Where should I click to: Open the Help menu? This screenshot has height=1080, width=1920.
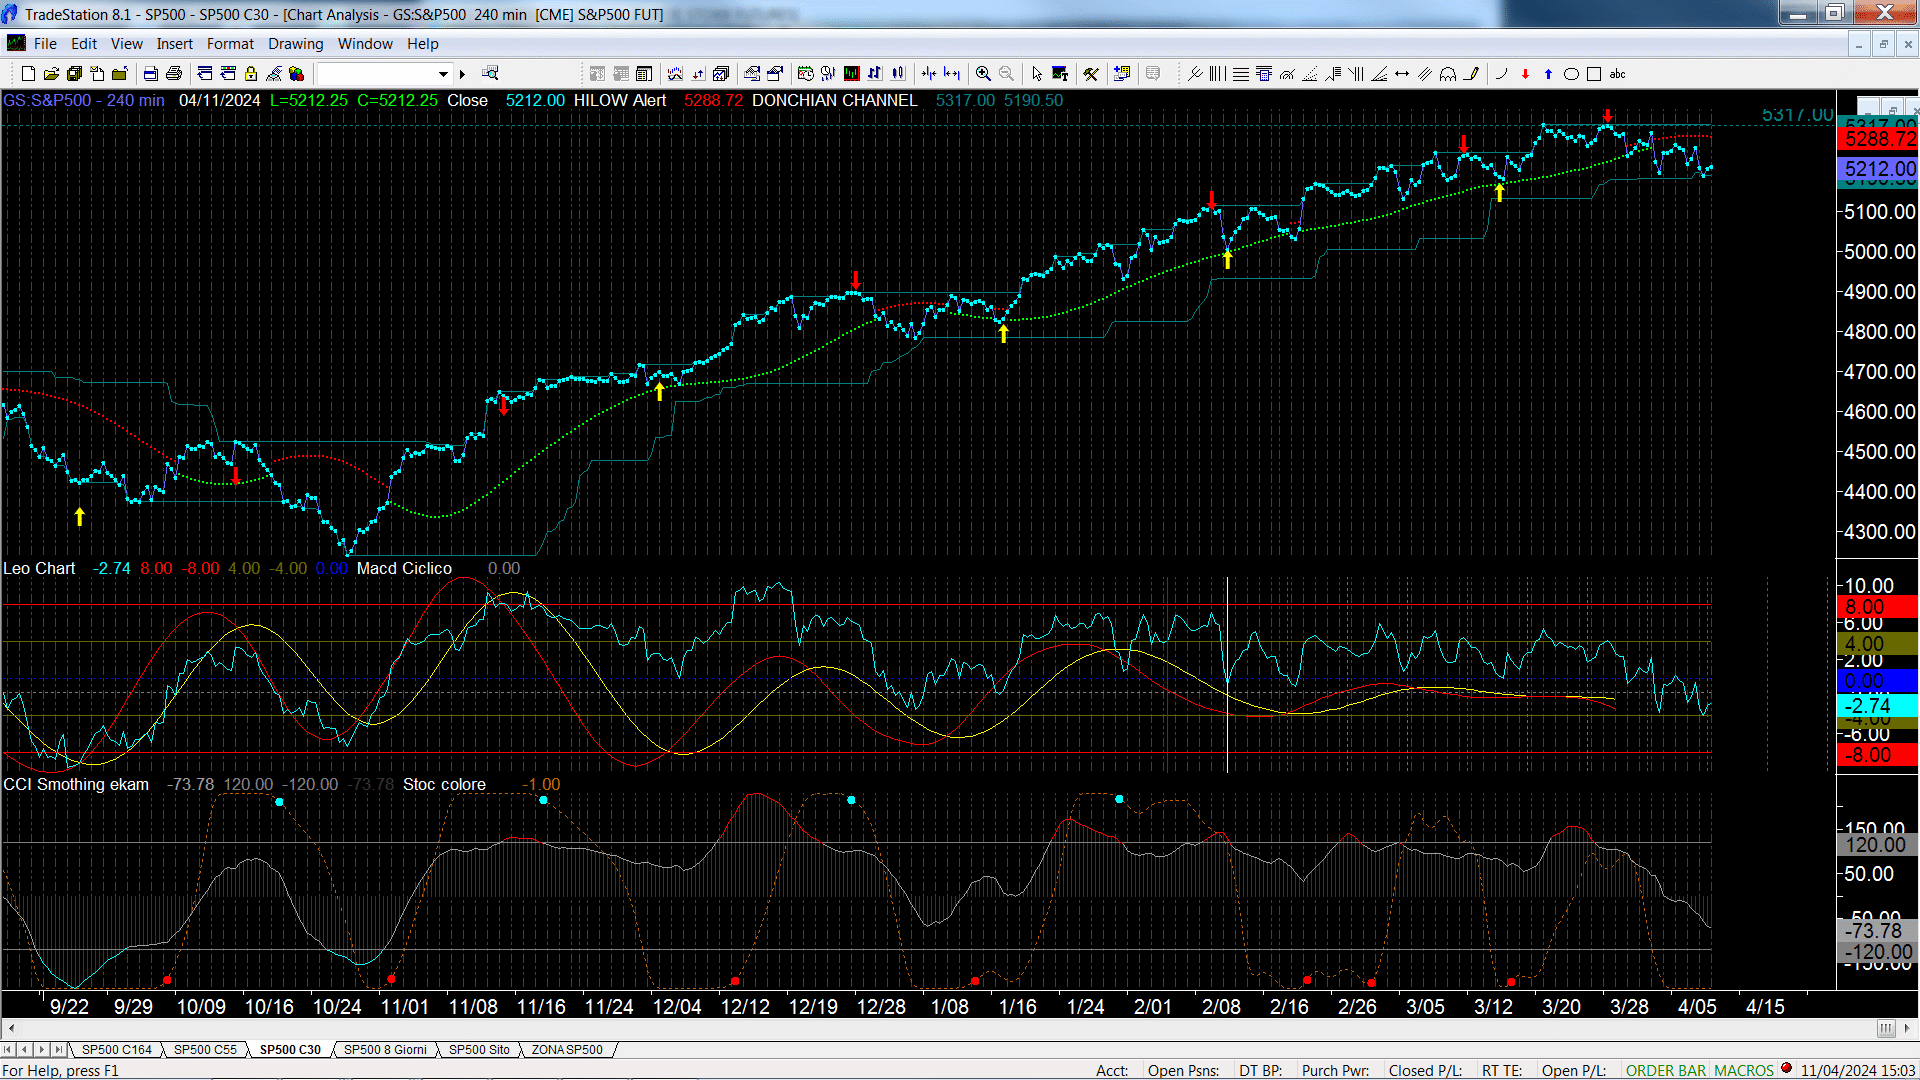coord(422,44)
